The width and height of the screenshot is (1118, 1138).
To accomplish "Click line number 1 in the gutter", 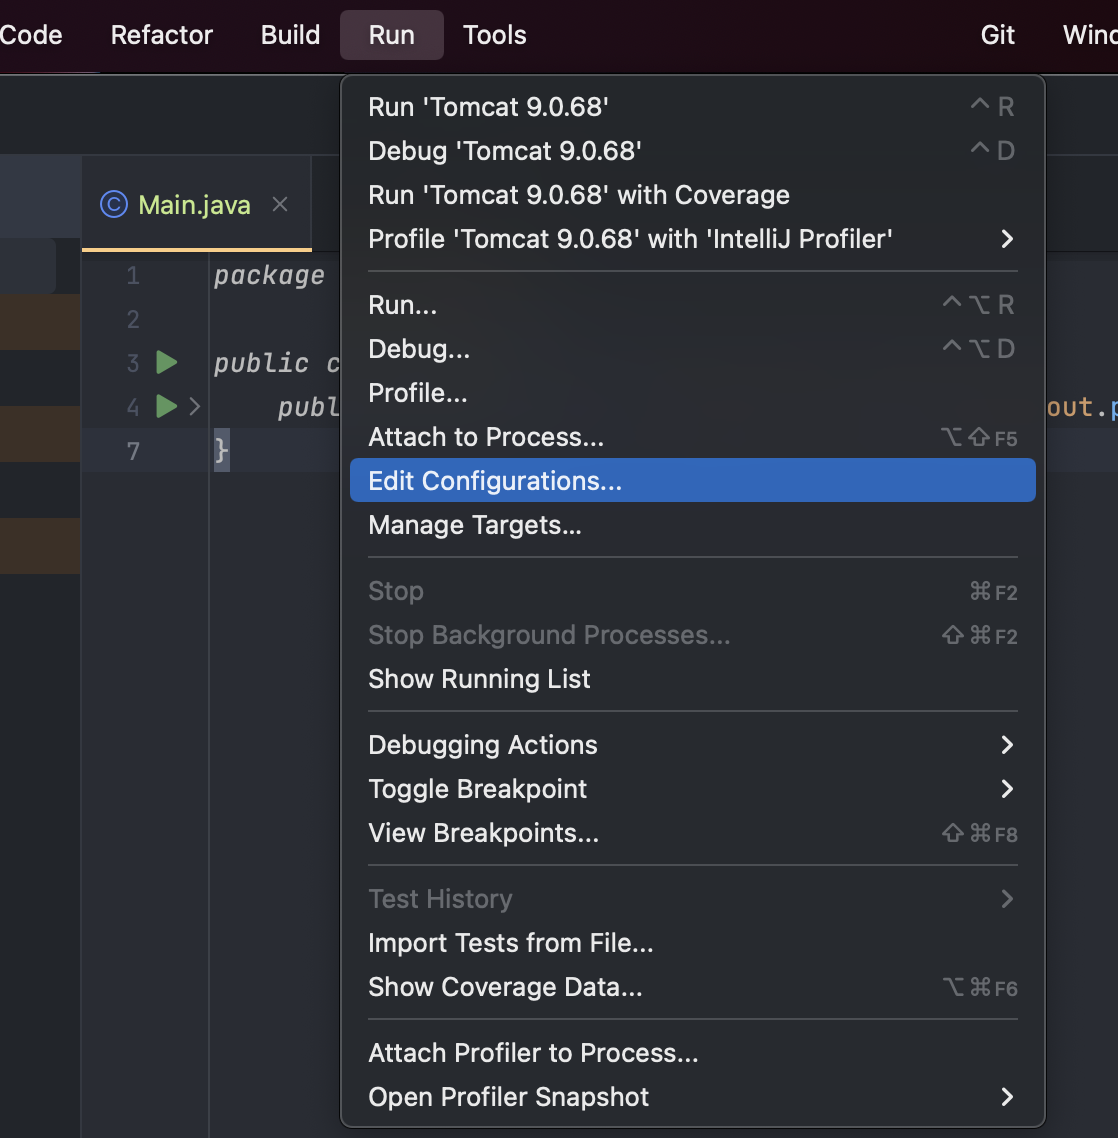I will (133, 275).
